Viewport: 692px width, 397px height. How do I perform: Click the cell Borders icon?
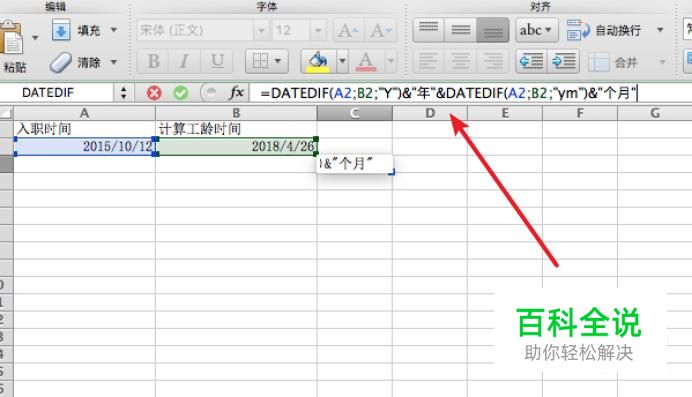pos(260,61)
